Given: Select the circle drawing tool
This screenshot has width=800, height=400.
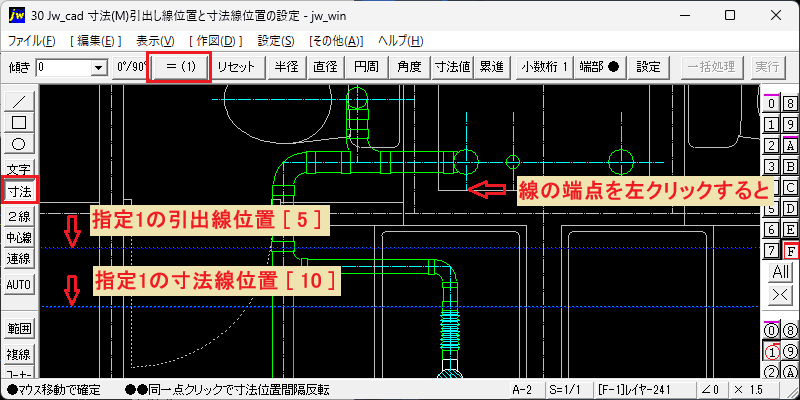Looking at the screenshot, I should pyautogui.click(x=19, y=144).
